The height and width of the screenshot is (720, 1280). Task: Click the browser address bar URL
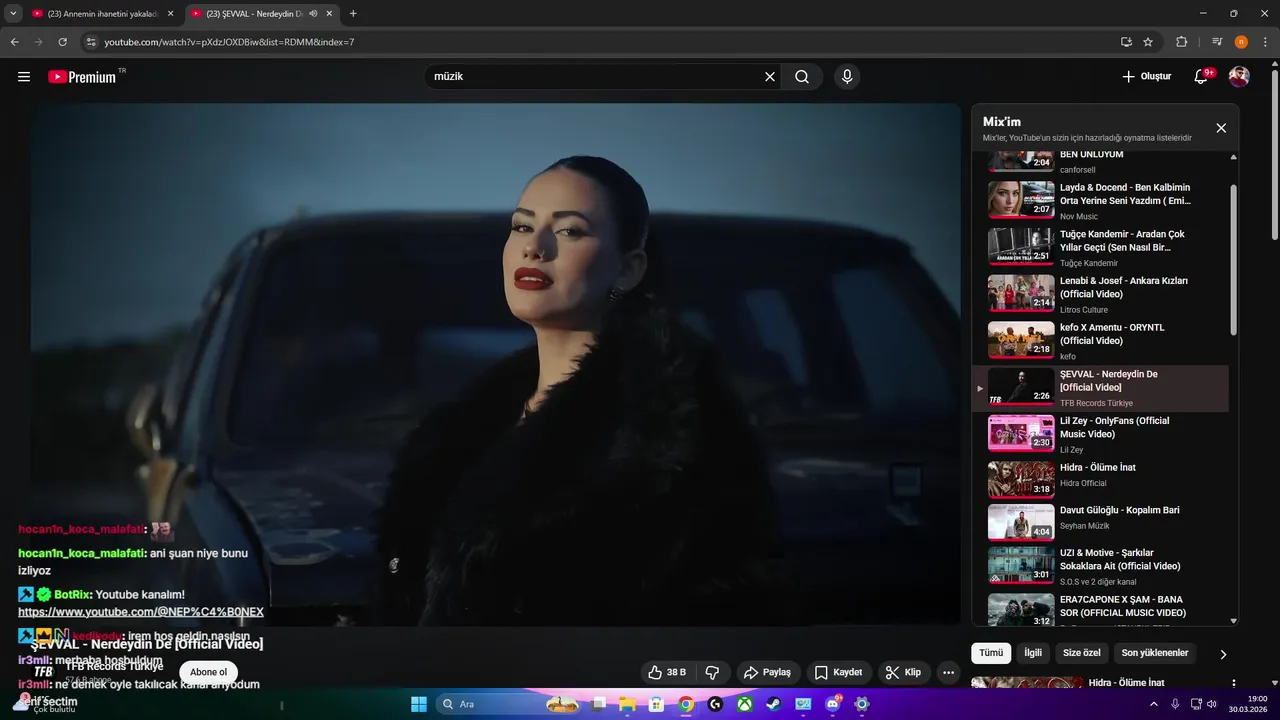pos(229,42)
